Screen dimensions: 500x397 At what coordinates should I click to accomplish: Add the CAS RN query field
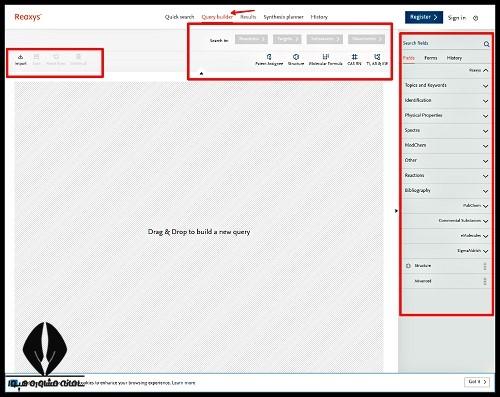click(354, 59)
